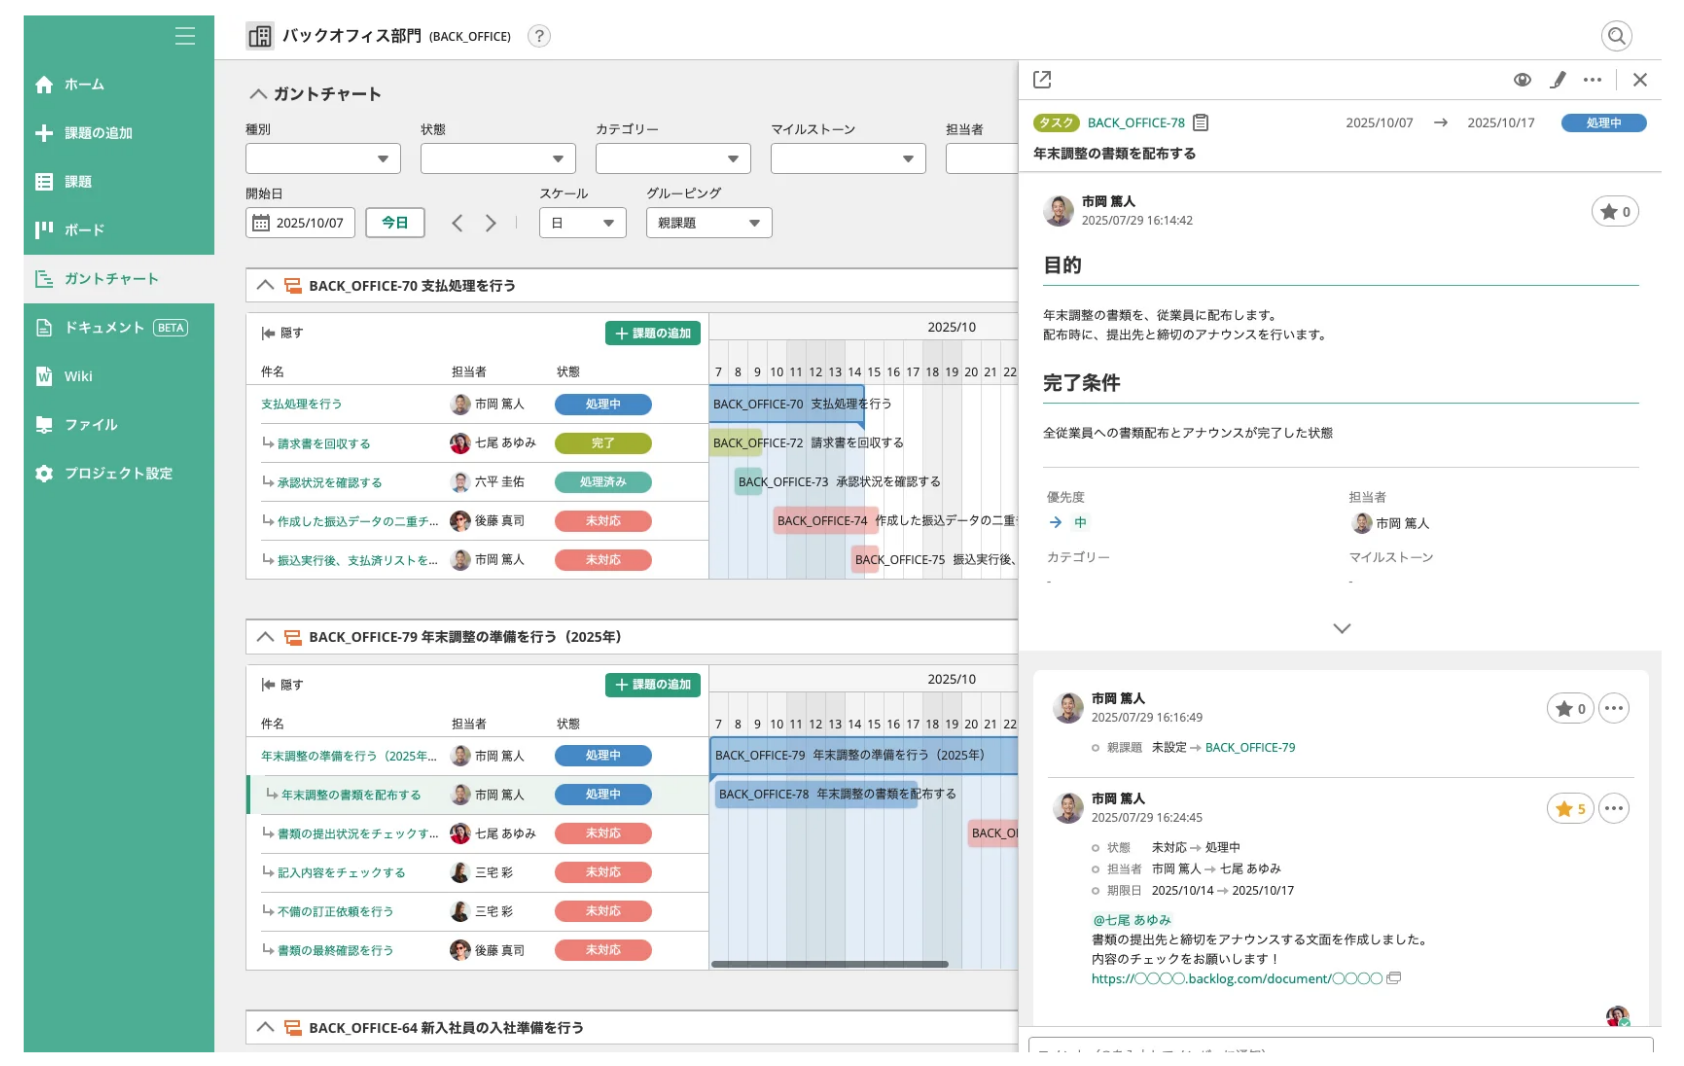Open the more options dots in panel header
Image resolution: width=1684 pixels, height=1066 pixels.
[1593, 80]
